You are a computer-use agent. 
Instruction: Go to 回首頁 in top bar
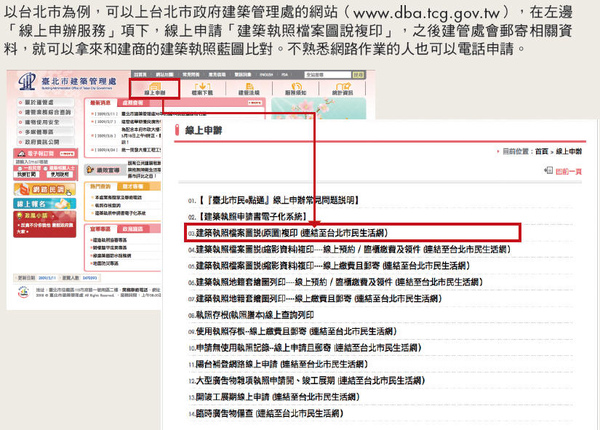(x=140, y=75)
